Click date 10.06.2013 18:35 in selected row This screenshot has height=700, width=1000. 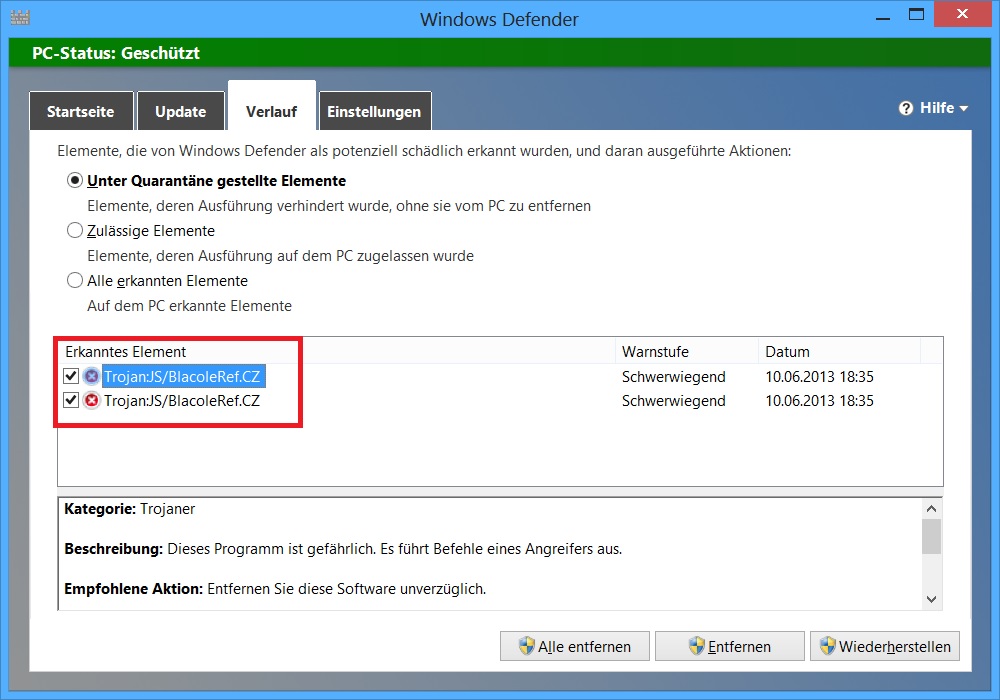pyautogui.click(x=819, y=377)
